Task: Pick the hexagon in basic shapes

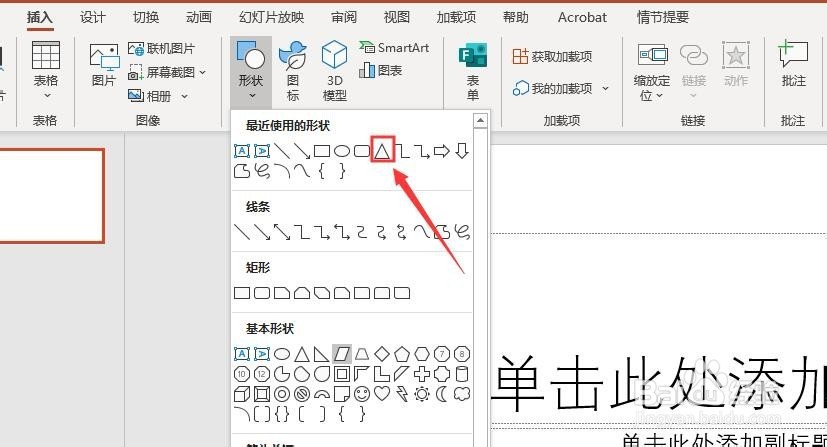Action: click(x=422, y=354)
